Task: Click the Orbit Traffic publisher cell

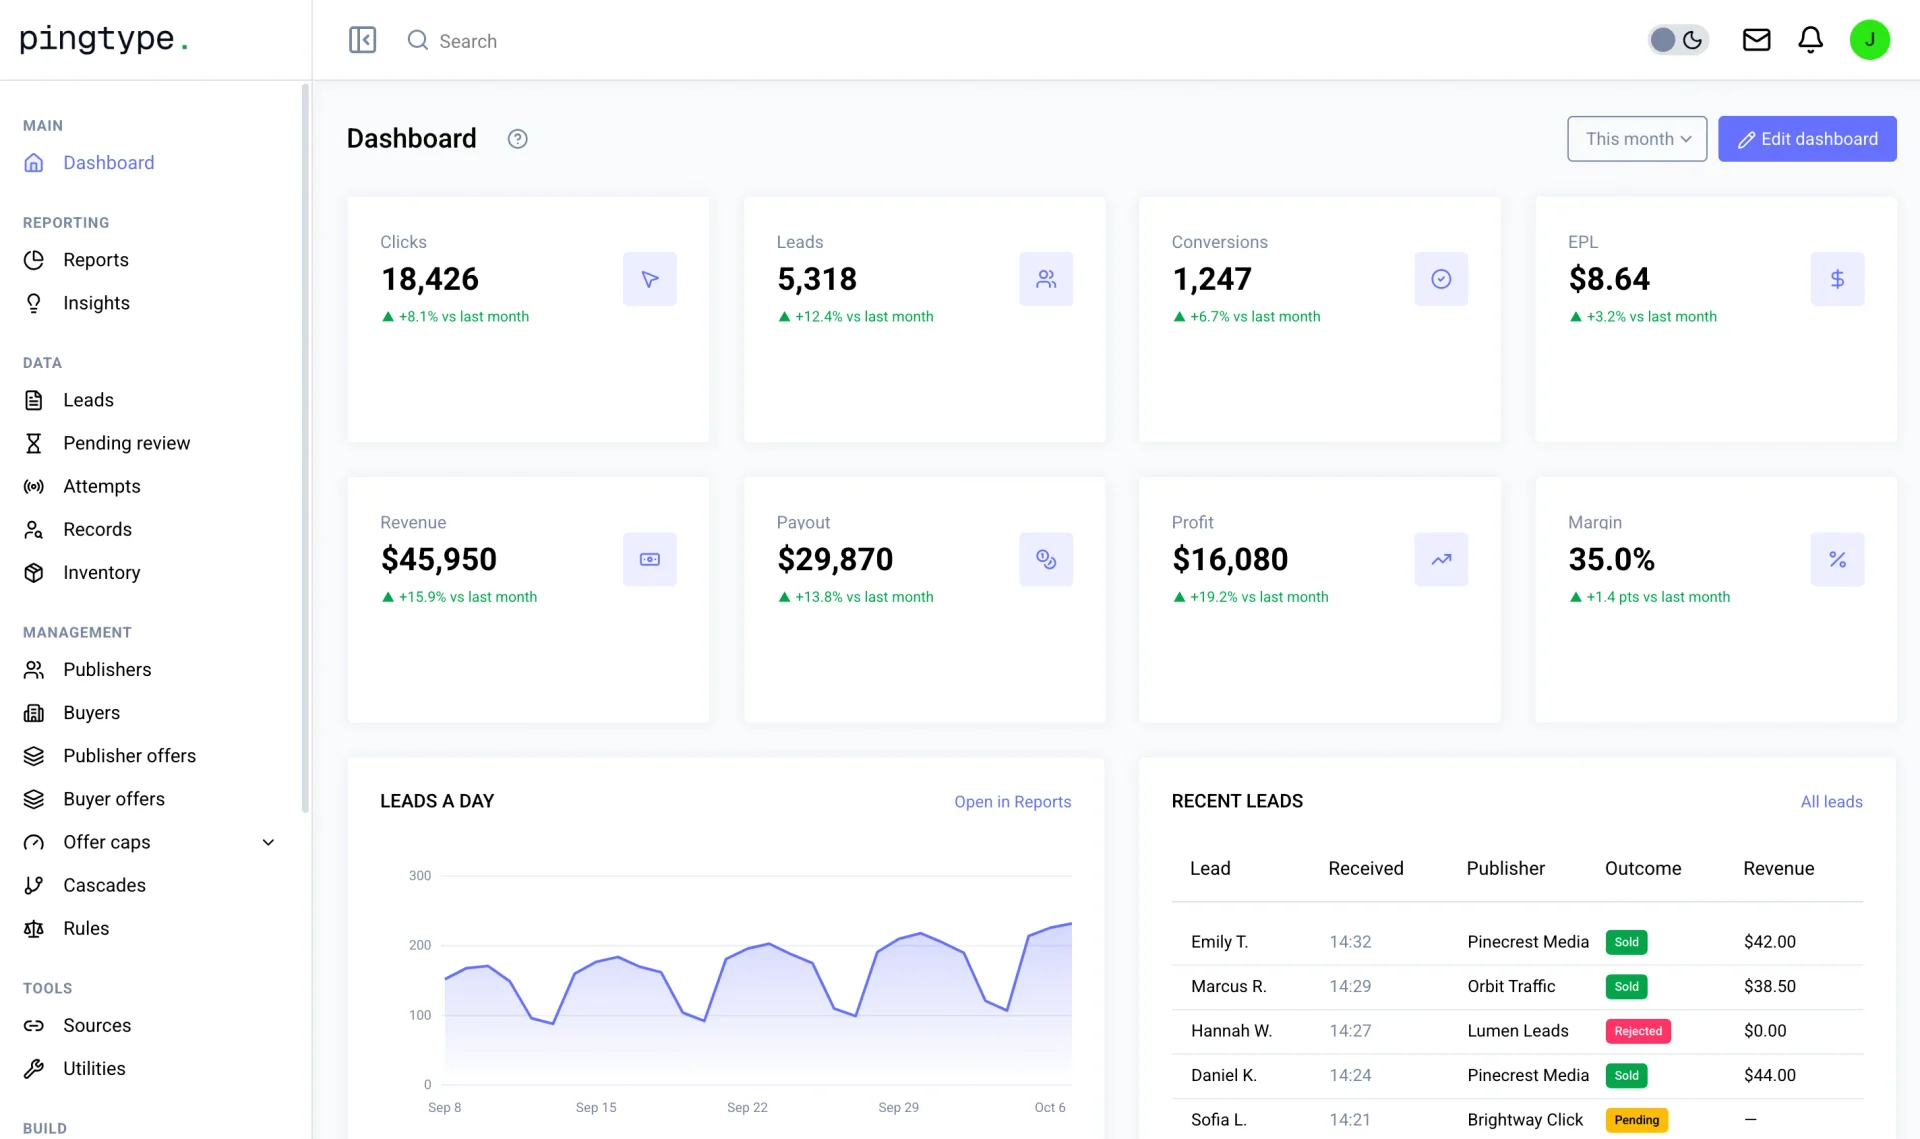Action: [x=1511, y=986]
